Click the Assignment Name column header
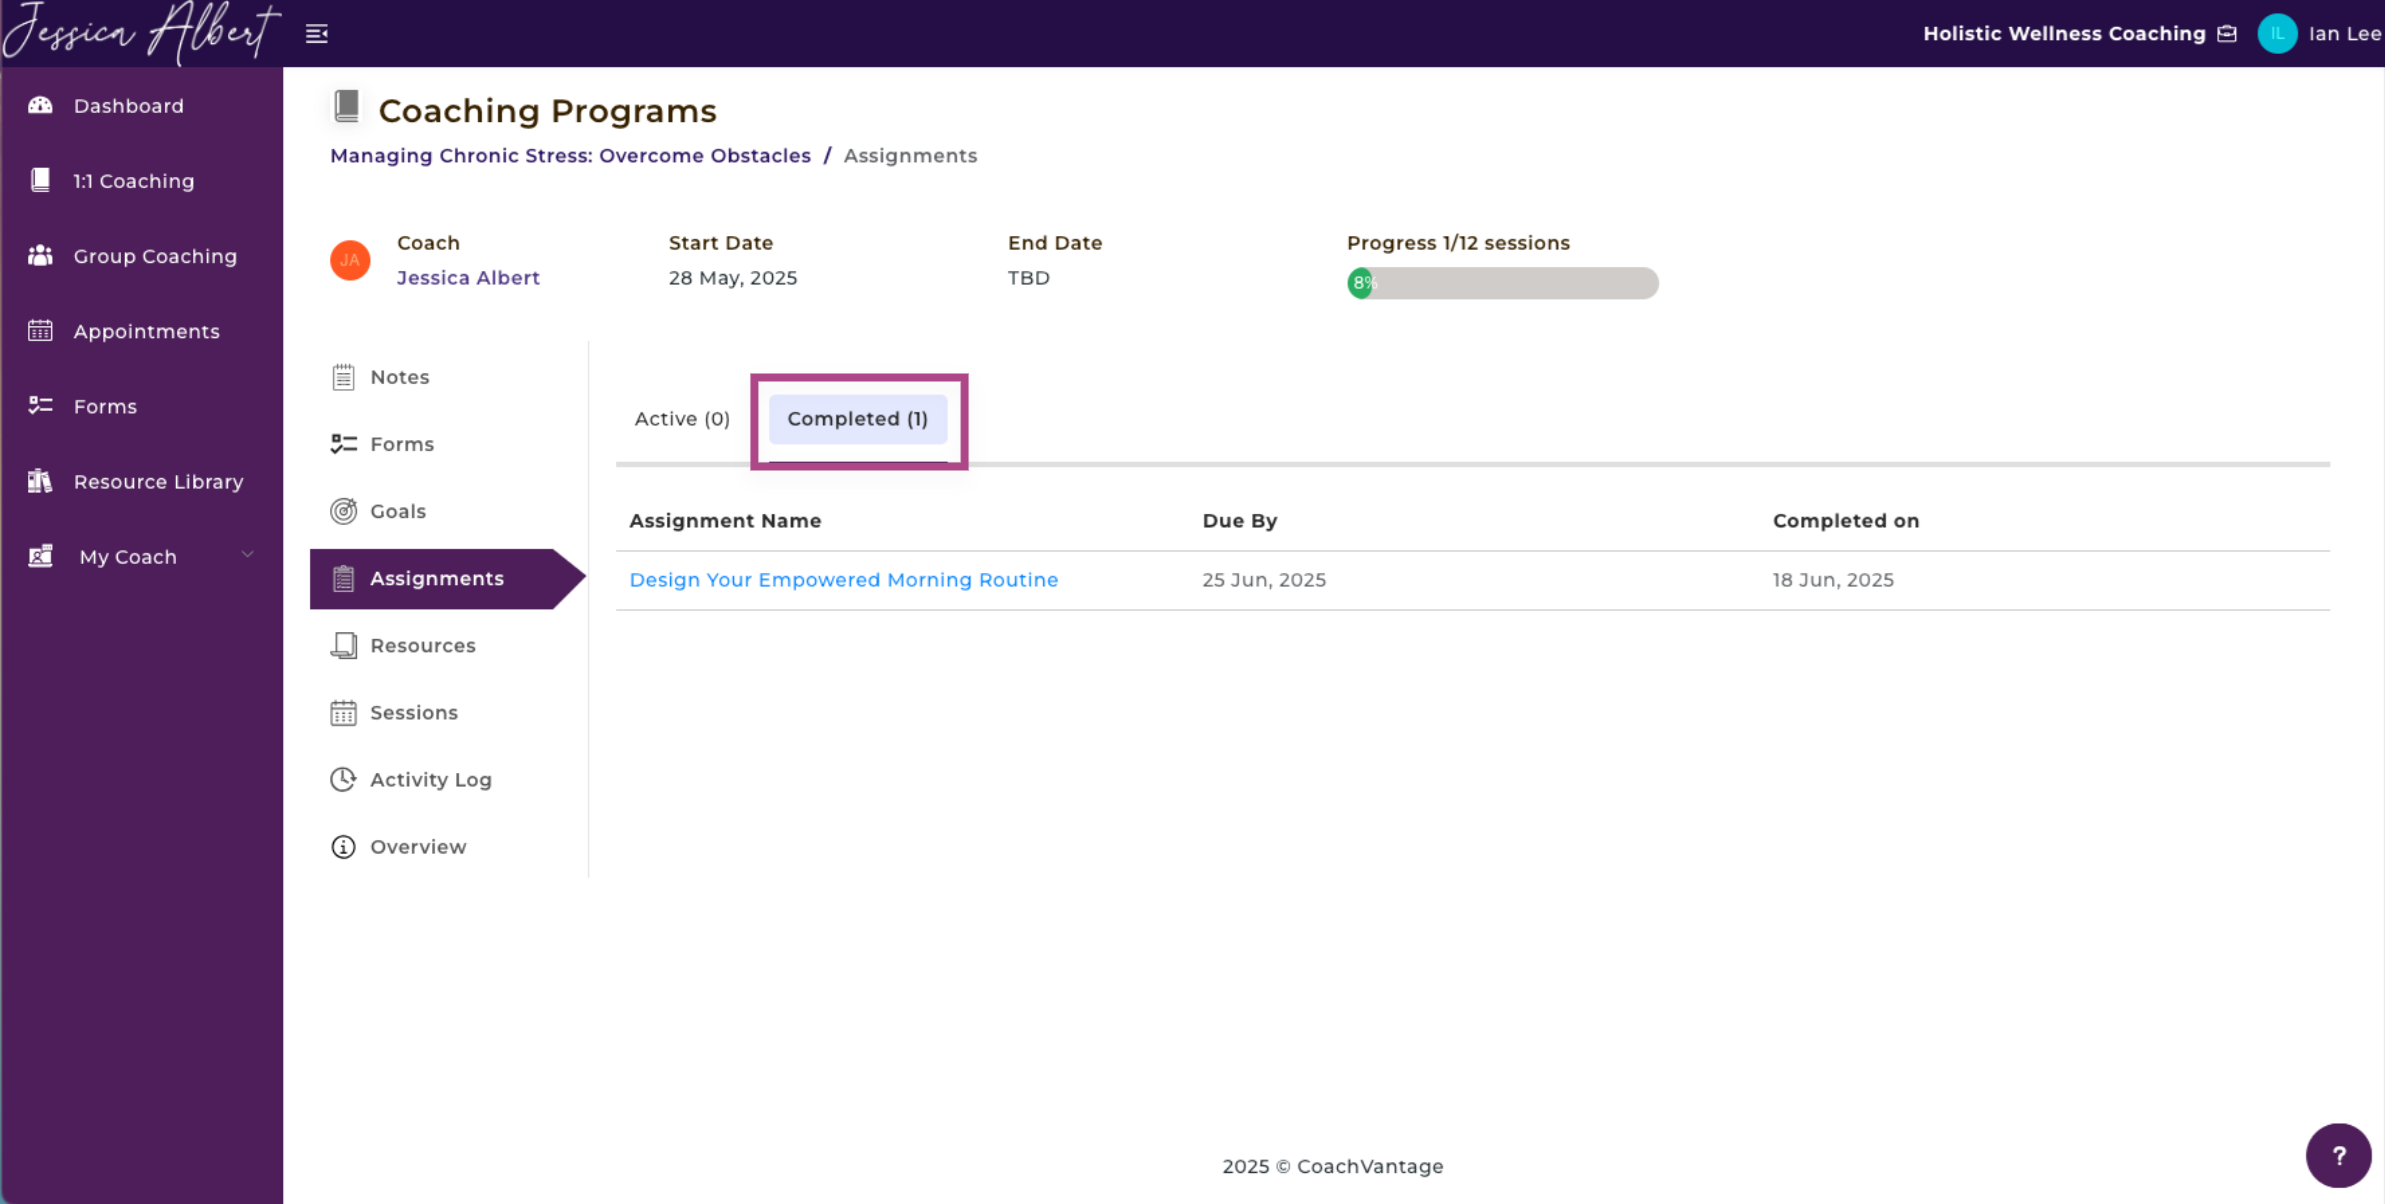 (x=725, y=520)
